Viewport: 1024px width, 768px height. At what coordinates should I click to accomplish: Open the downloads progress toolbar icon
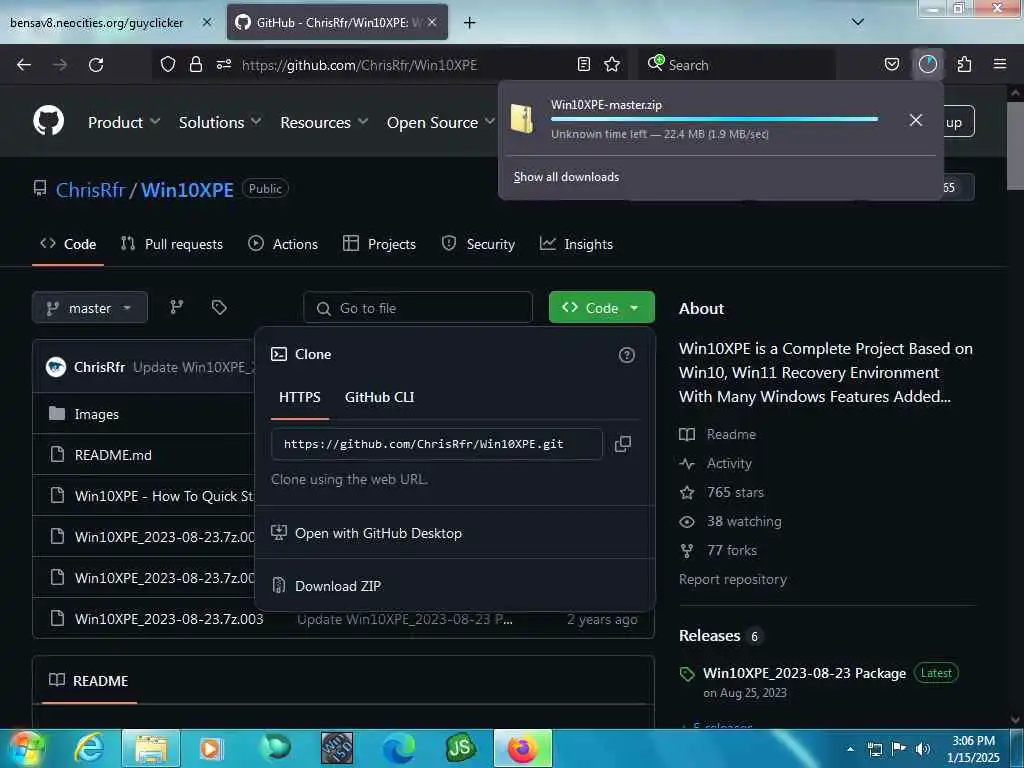coord(927,64)
